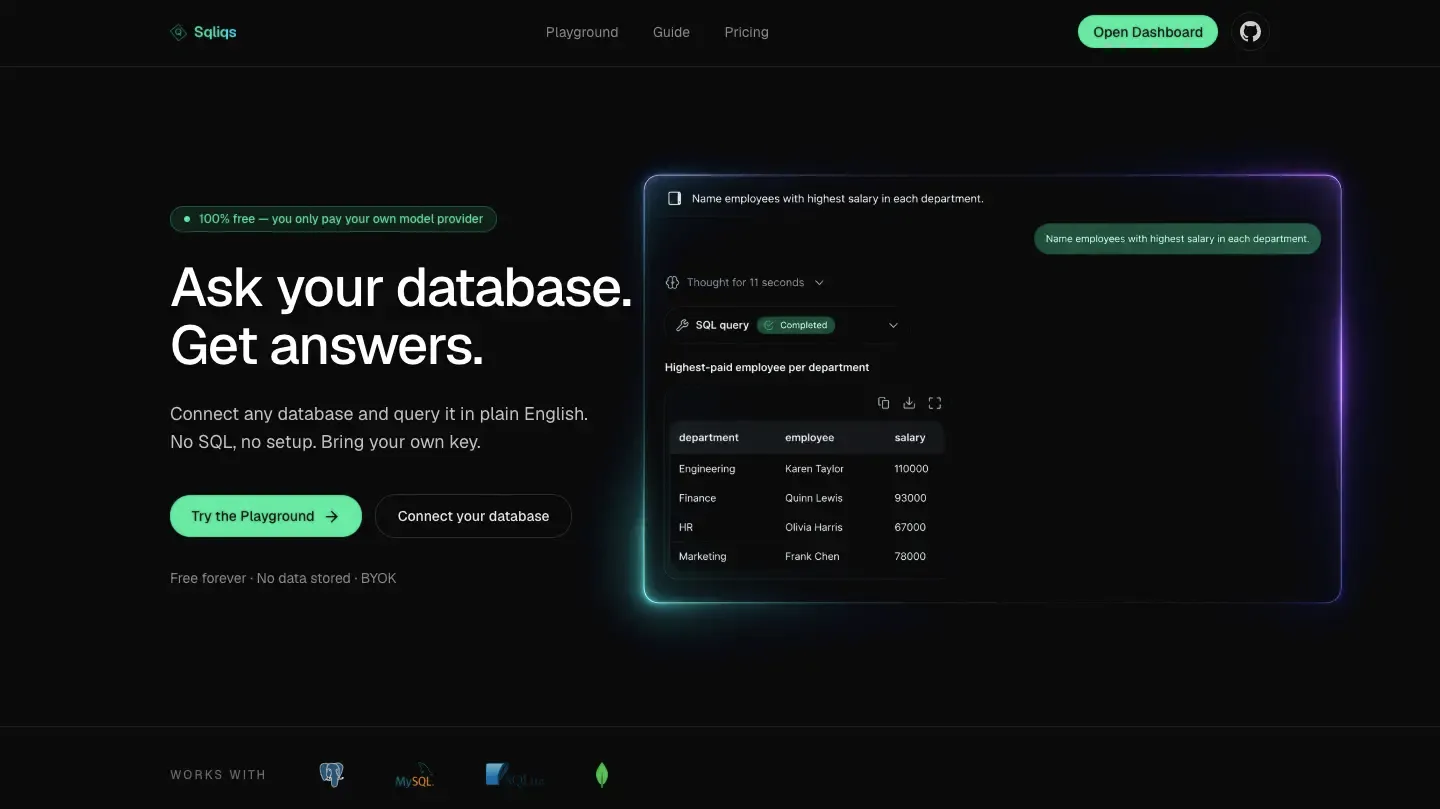Select the Karen Taylor cell
Viewport: 1440px width, 809px height.
[x=815, y=469]
